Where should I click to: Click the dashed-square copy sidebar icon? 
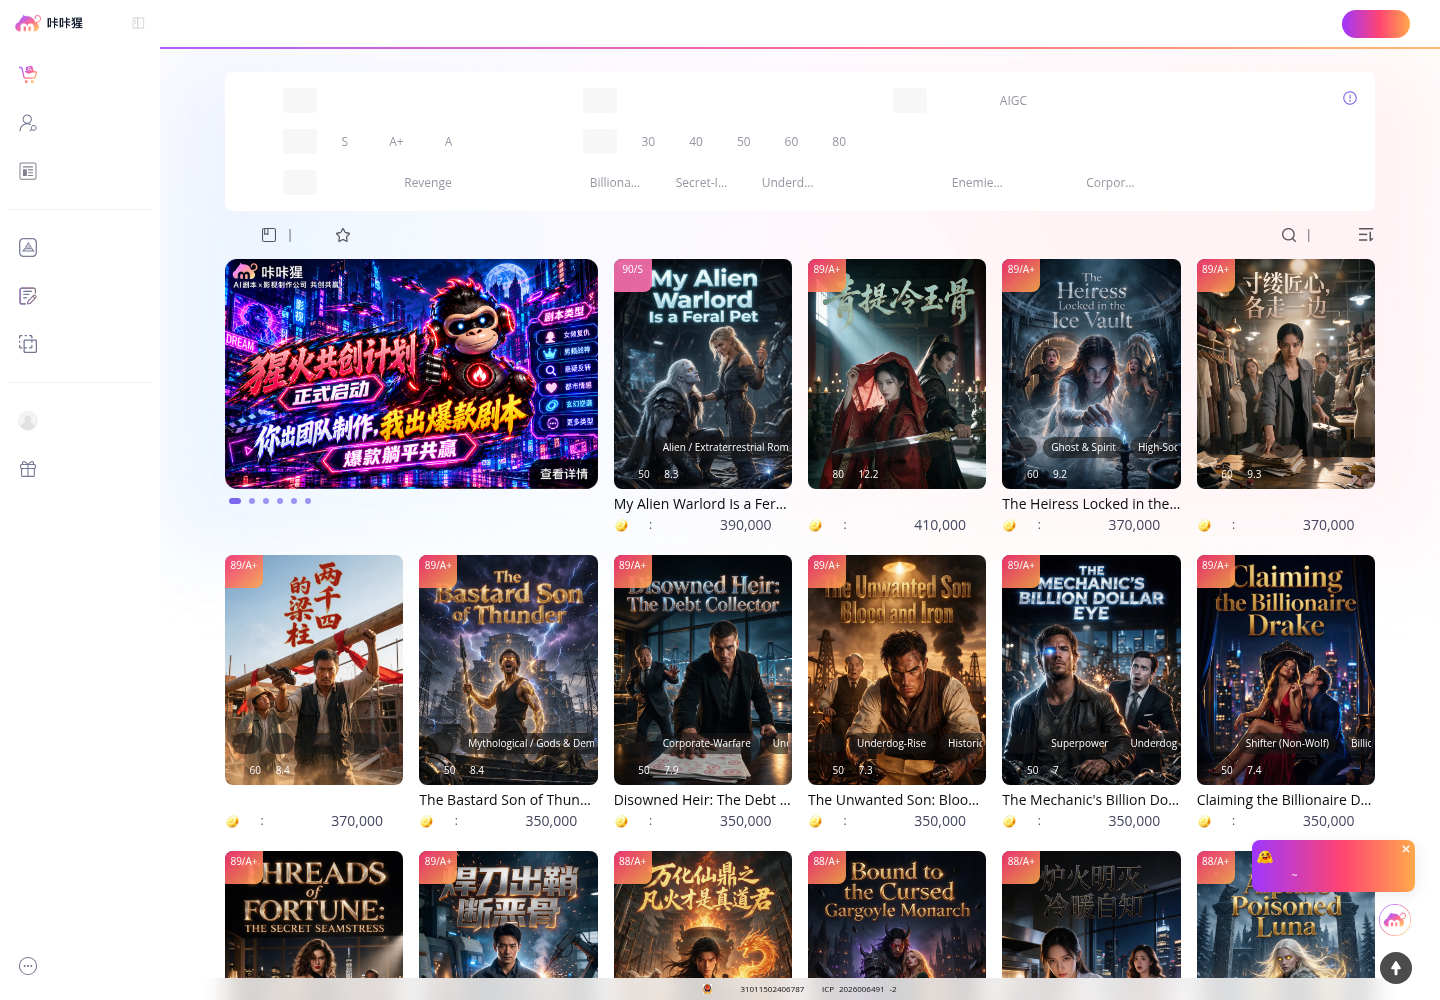pyautogui.click(x=28, y=344)
